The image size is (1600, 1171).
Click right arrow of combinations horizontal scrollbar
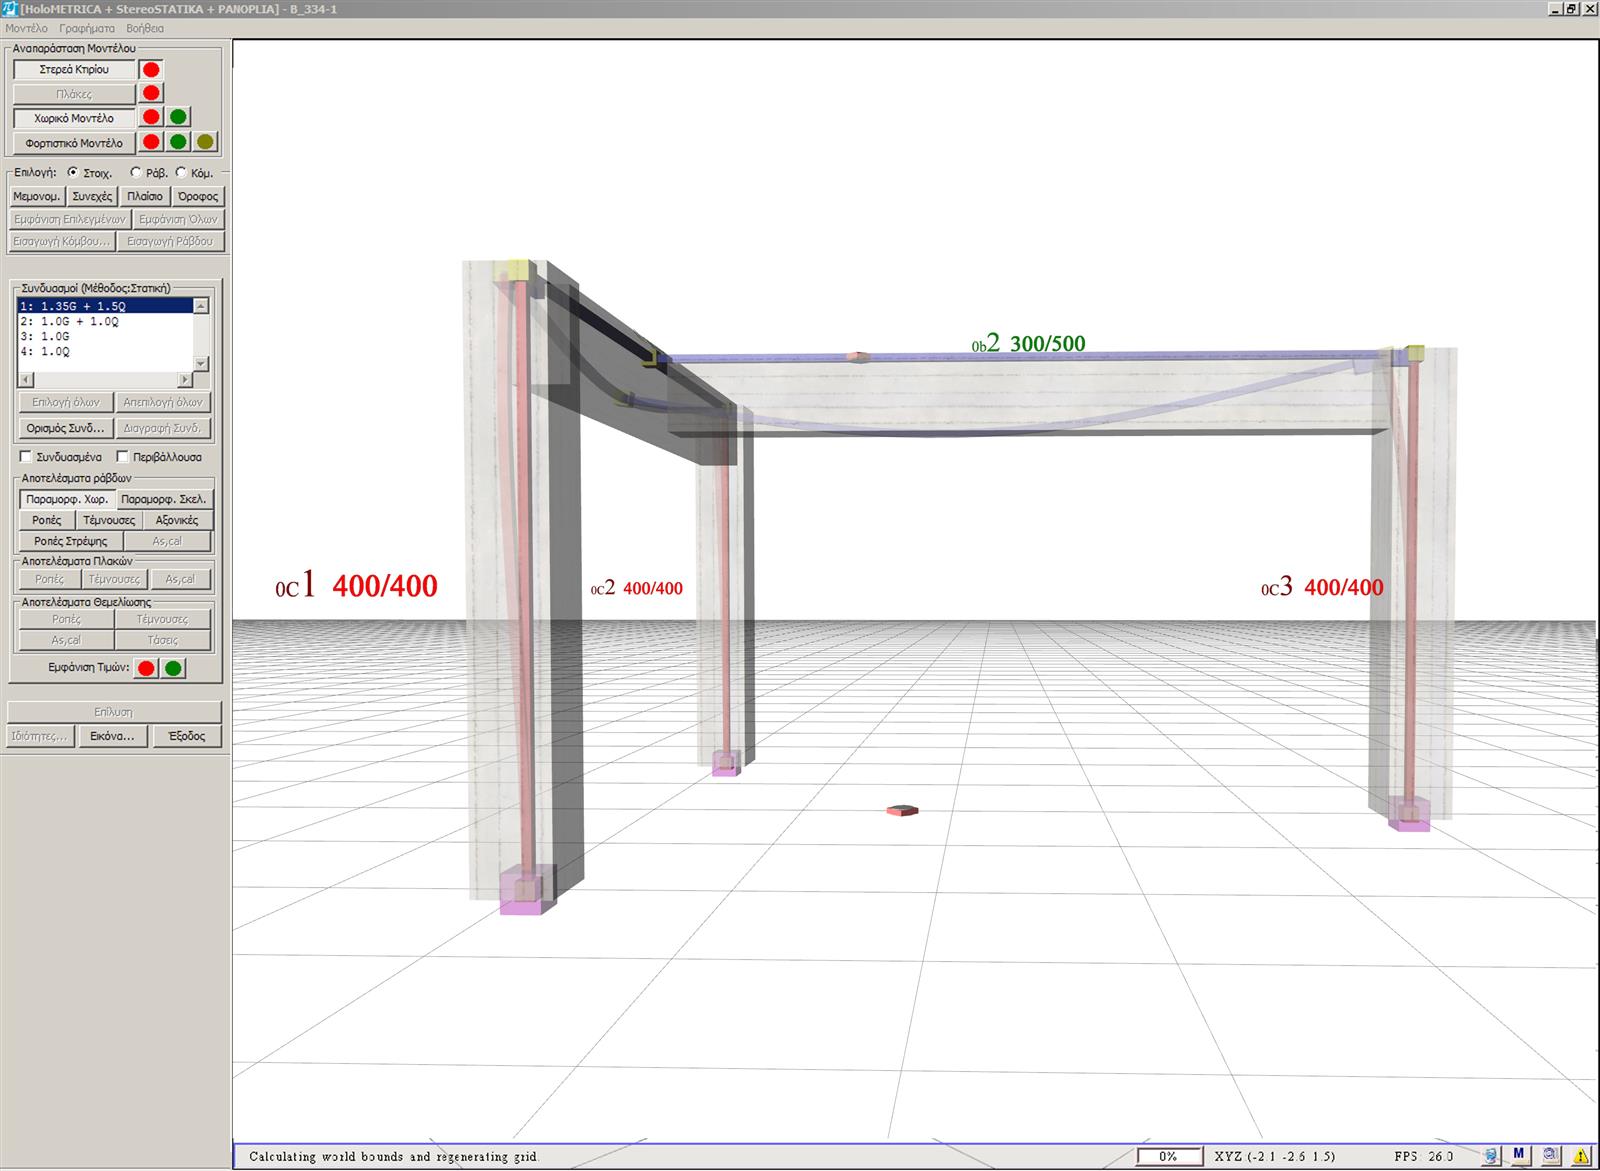185,380
